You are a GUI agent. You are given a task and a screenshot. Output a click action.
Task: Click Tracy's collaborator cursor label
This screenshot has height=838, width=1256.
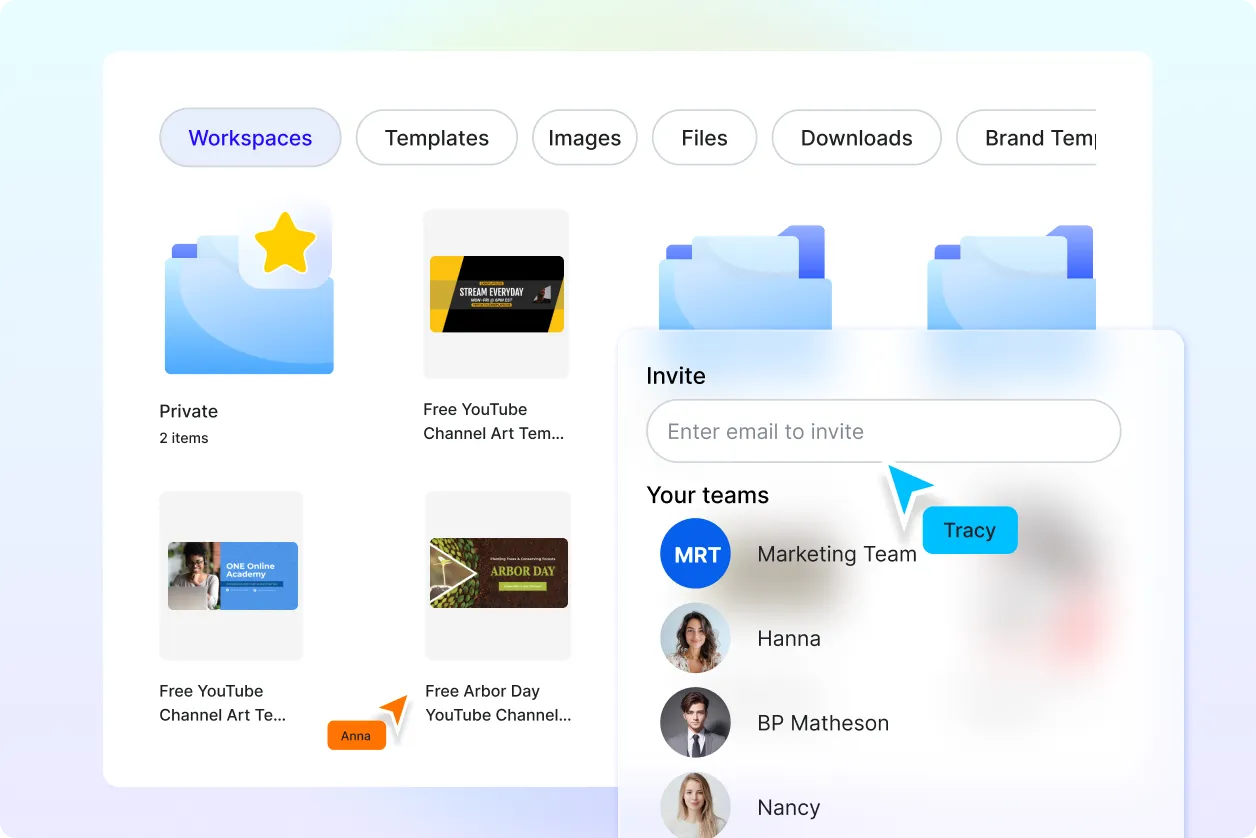pos(969,530)
